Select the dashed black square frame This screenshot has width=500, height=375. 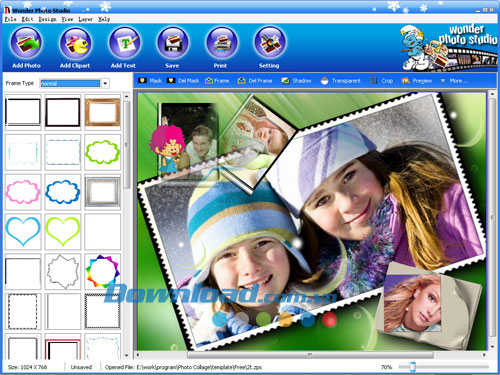tap(23, 311)
